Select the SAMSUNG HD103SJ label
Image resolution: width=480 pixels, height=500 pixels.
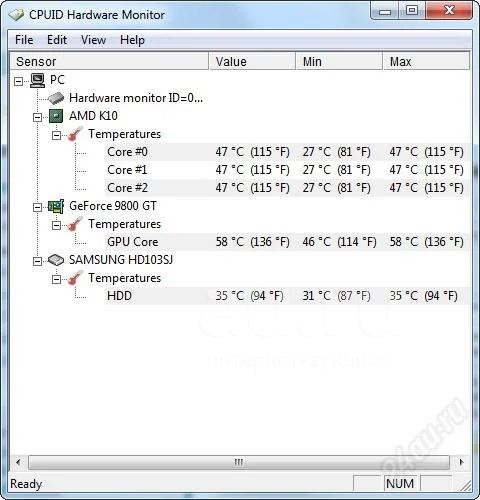[121, 260]
